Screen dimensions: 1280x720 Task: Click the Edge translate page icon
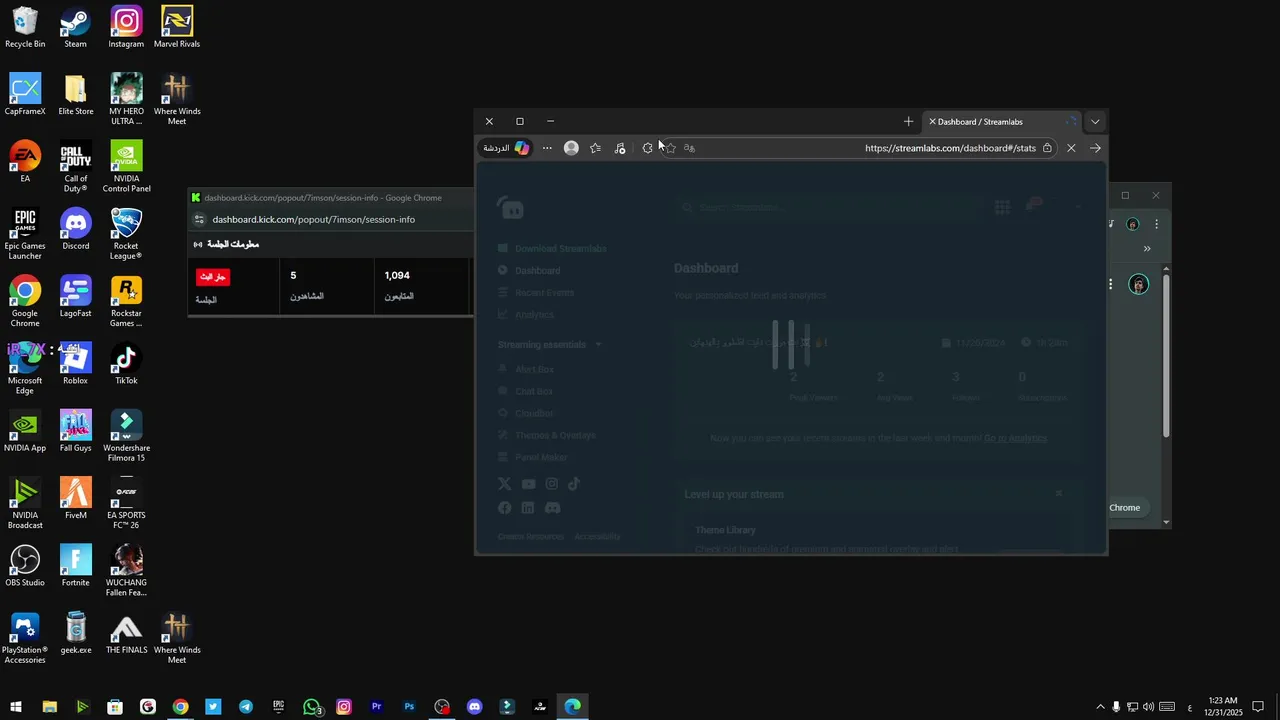click(689, 148)
